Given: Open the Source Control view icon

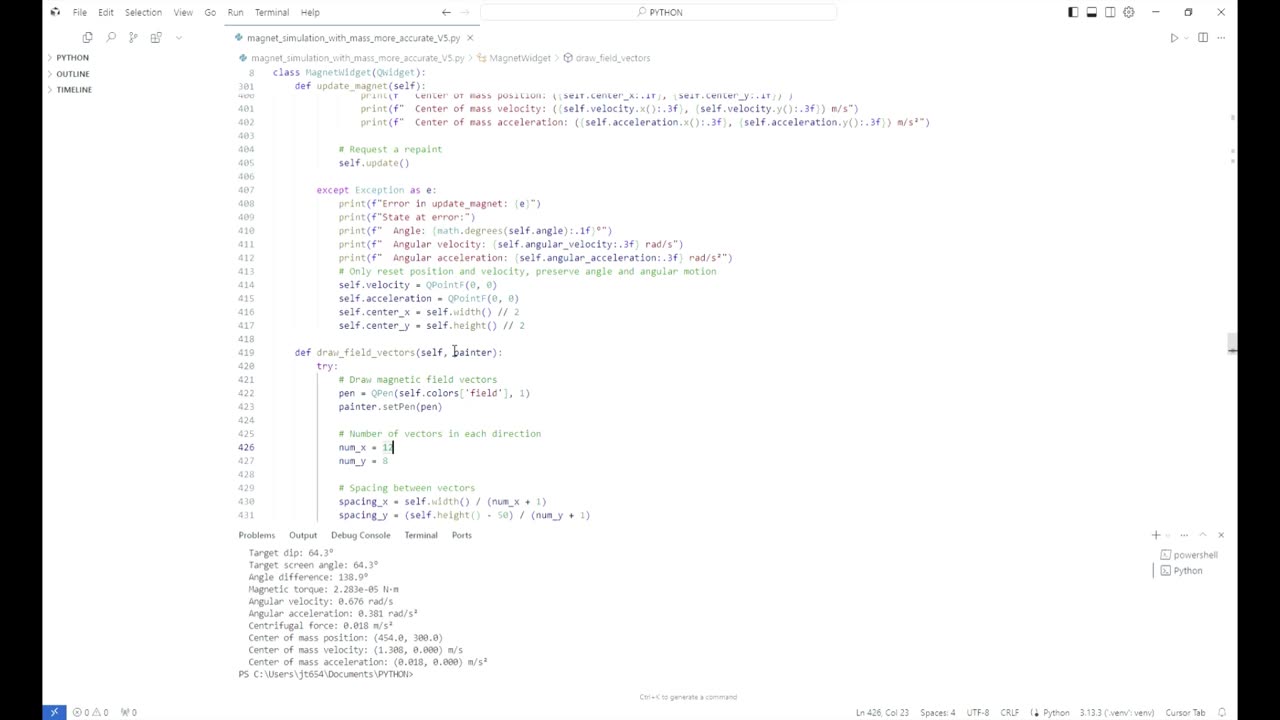Looking at the screenshot, I should [x=133, y=38].
